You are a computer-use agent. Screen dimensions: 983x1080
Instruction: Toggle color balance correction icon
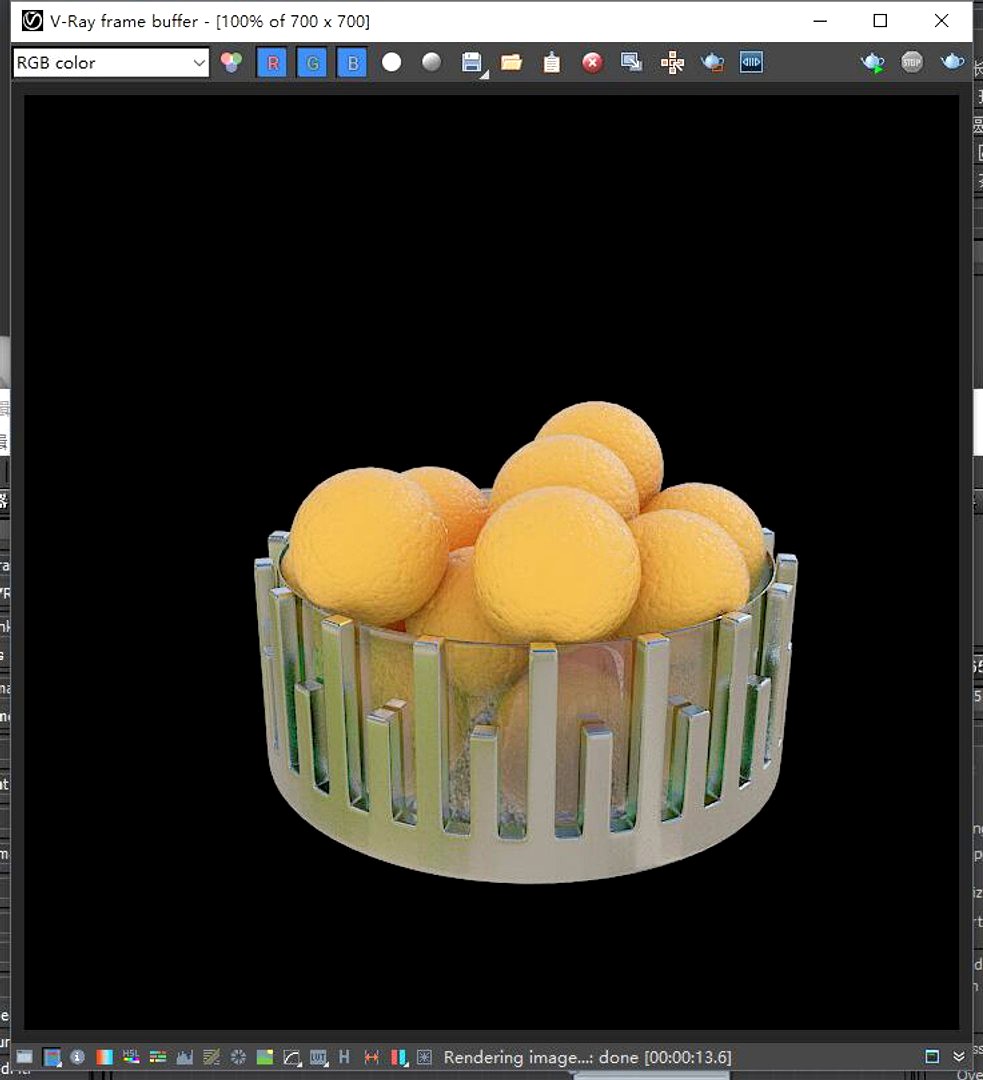(x=158, y=1057)
